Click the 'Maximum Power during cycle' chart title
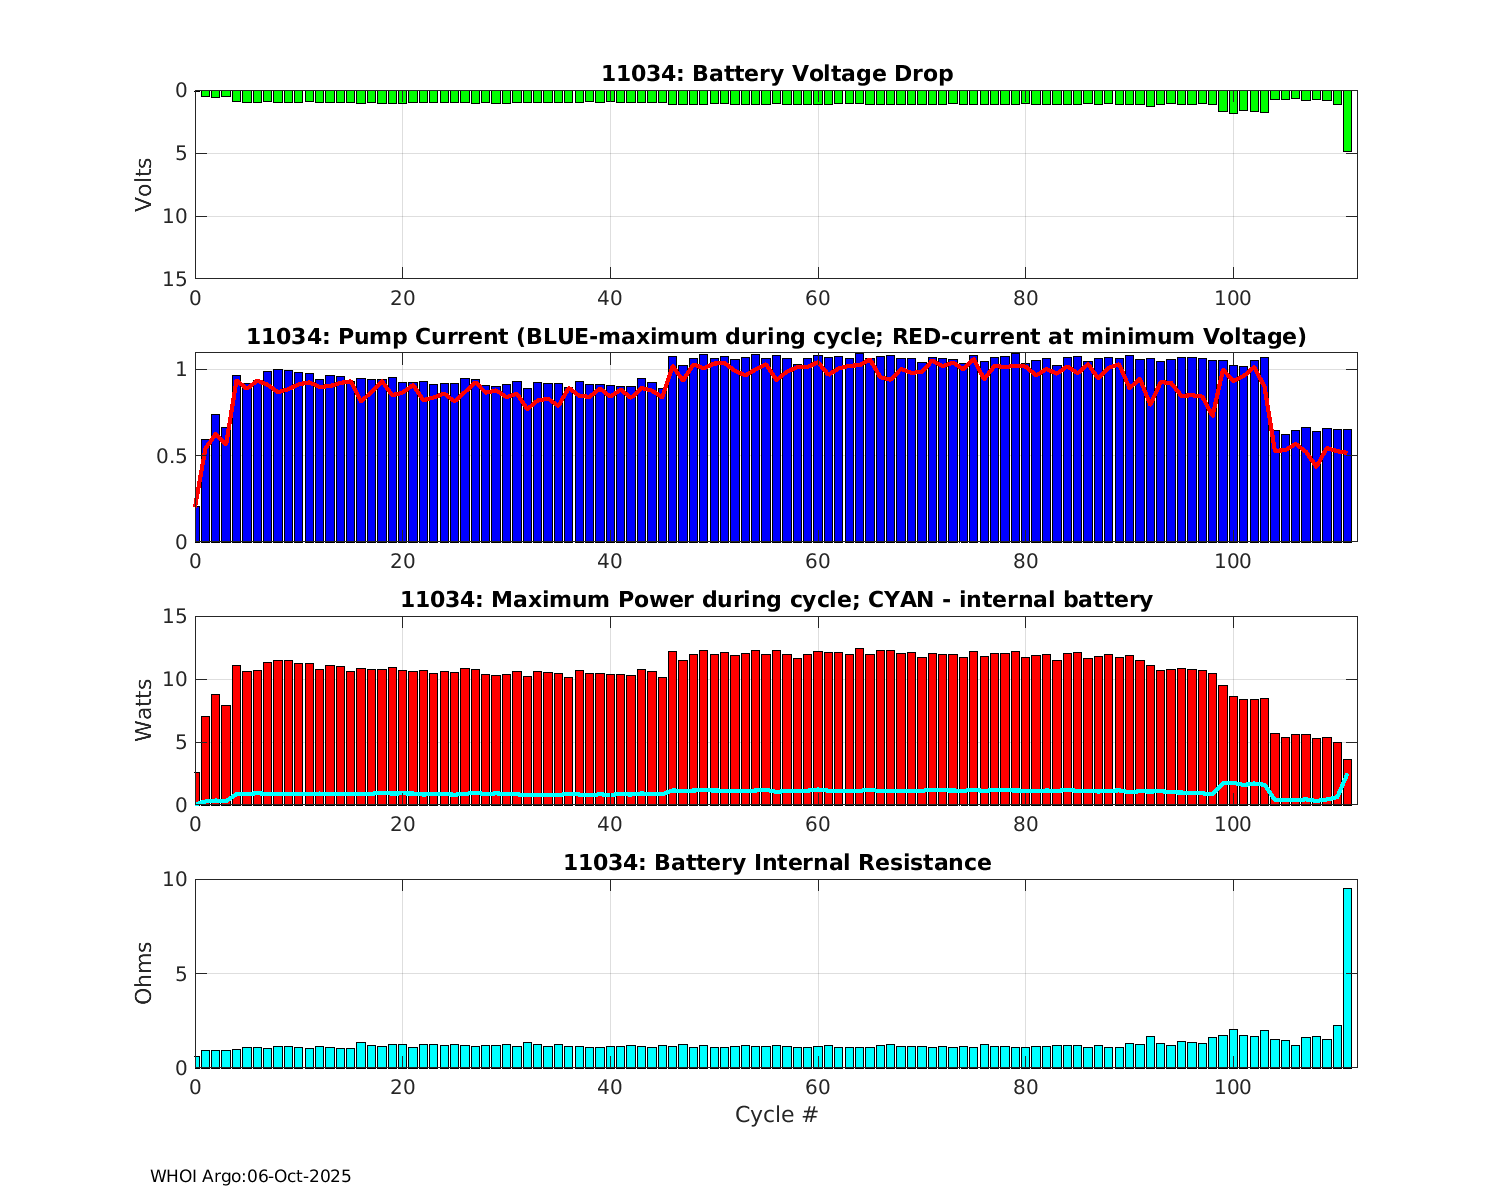Screen dimensions: 1500x1200 tap(777, 600)
